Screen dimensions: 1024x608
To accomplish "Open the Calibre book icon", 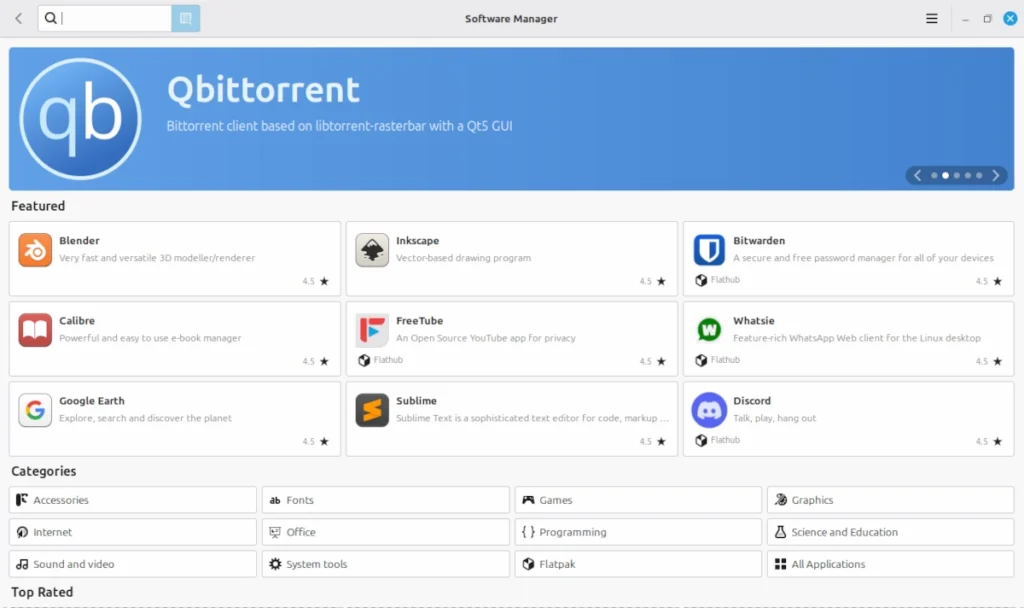I will (35, 330).
